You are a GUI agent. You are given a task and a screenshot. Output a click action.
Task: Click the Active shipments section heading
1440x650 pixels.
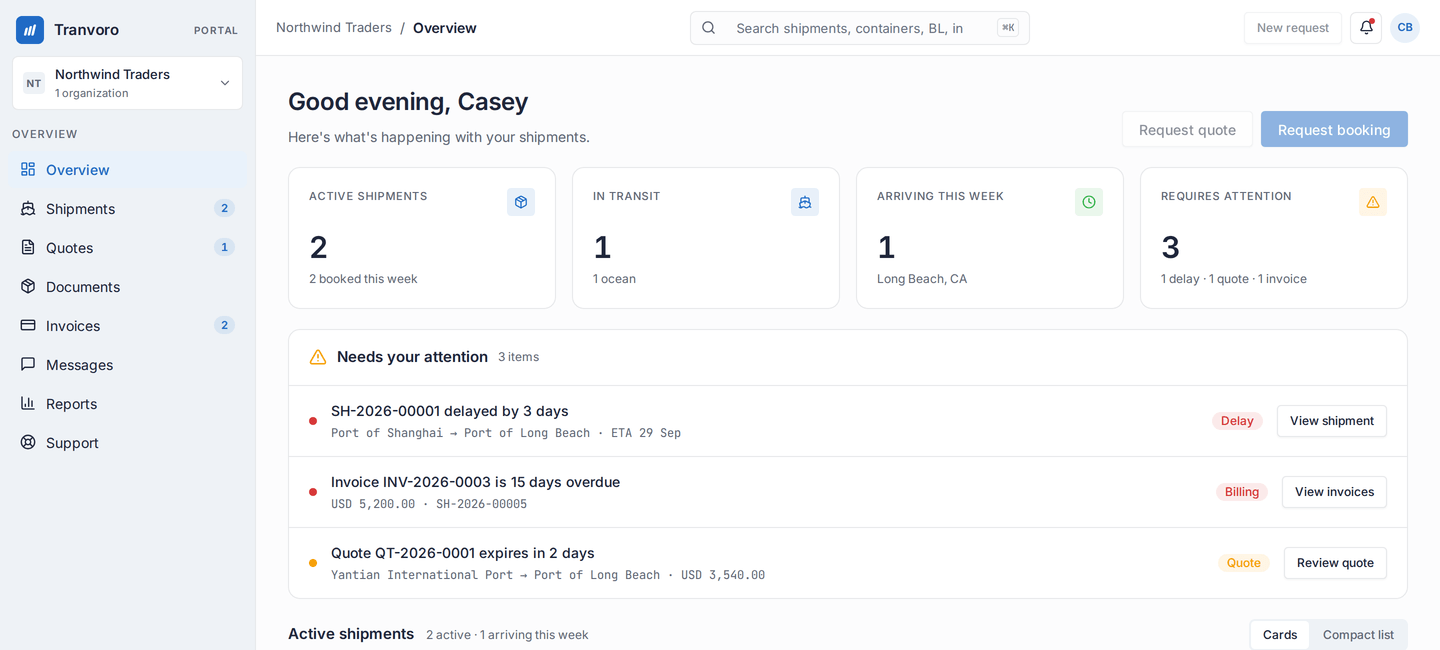351,634
